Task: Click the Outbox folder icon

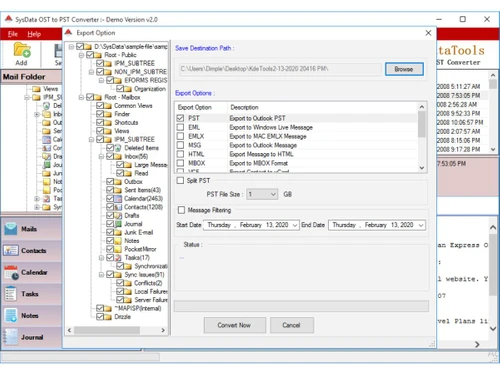Action: click(x=118, y=182)
